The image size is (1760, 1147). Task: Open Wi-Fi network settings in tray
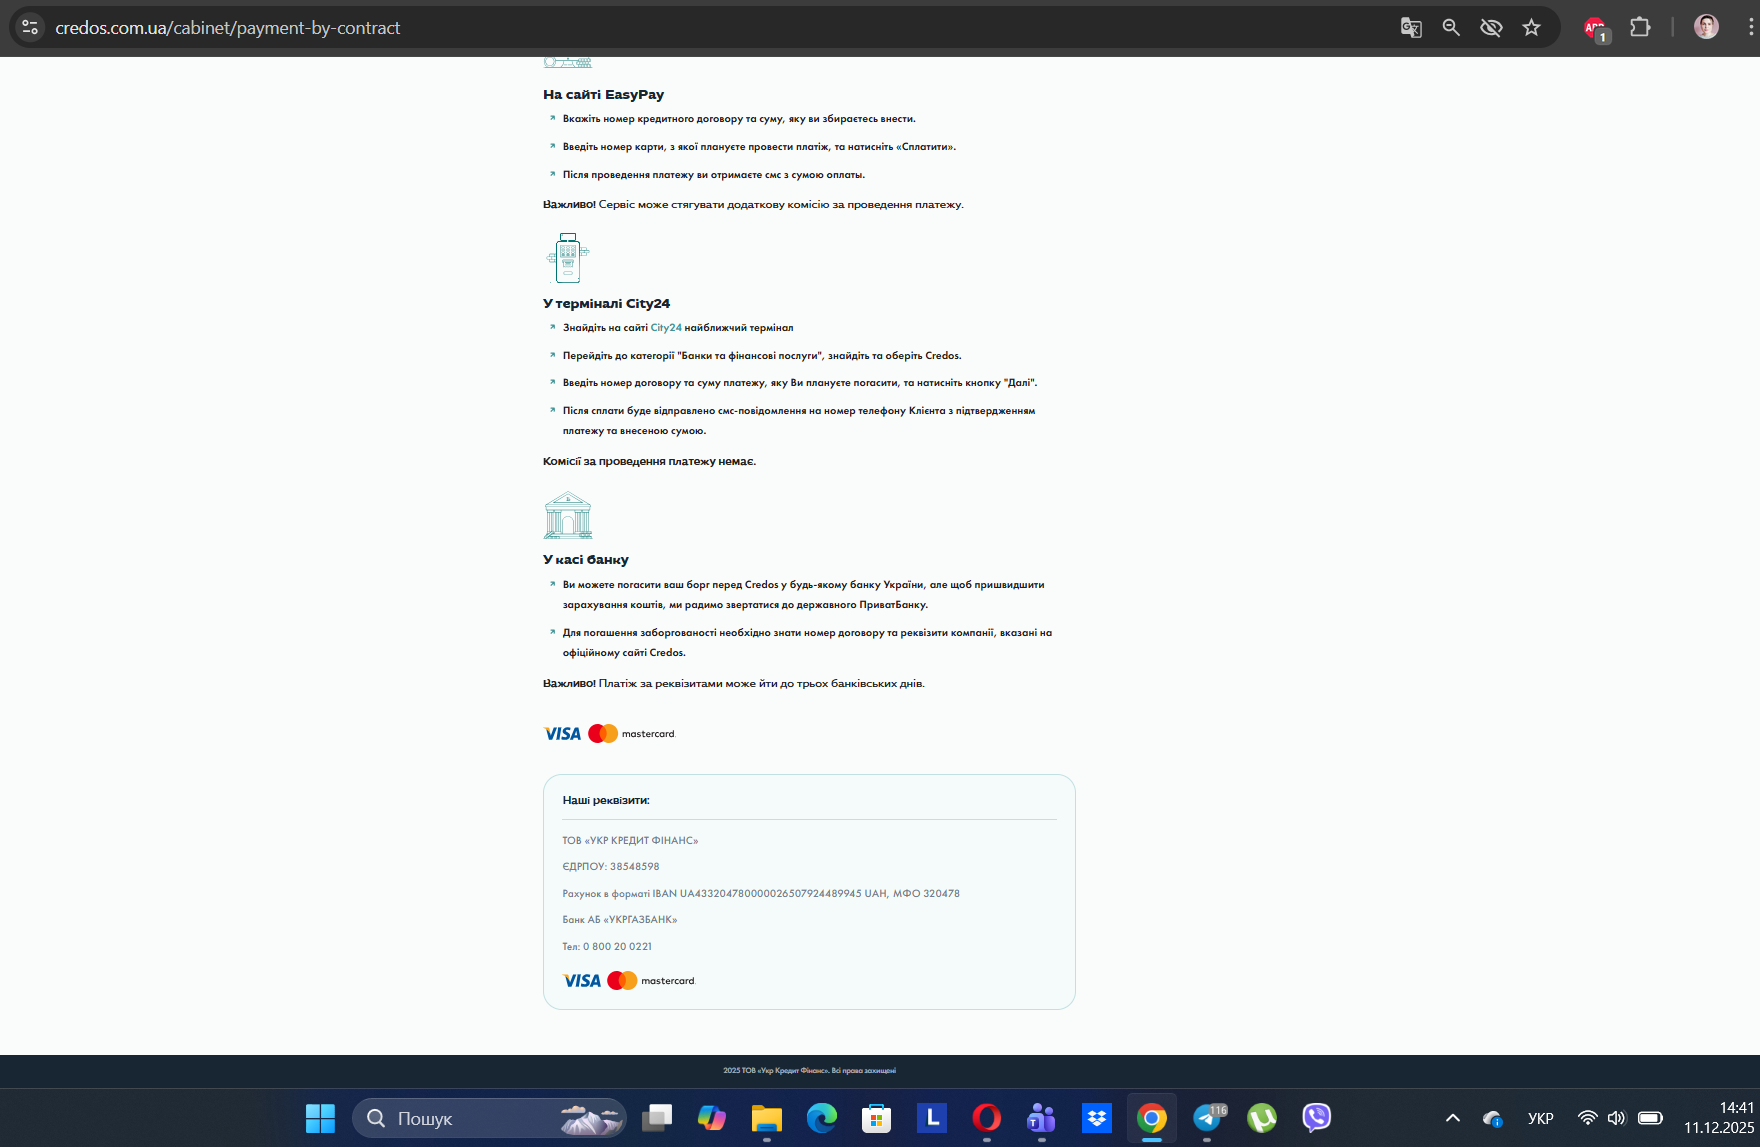click(1588, 1118)
